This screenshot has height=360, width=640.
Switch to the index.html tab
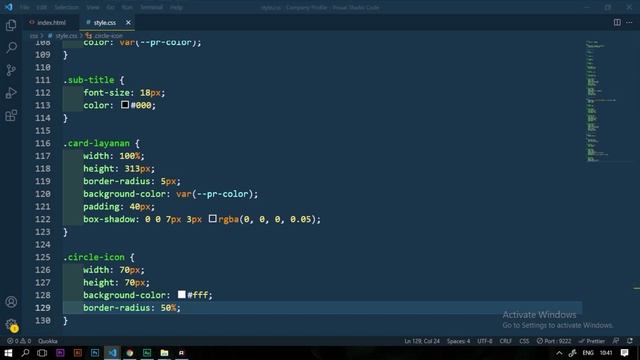point(51,22)
